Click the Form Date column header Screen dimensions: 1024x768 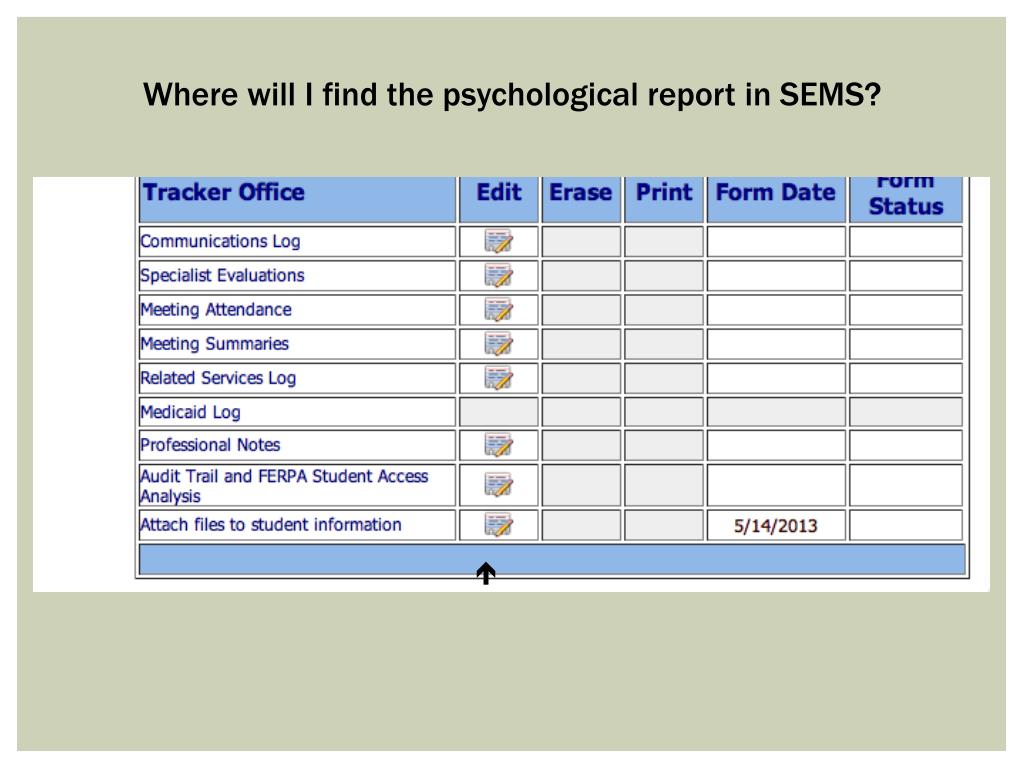coord(776,199)
